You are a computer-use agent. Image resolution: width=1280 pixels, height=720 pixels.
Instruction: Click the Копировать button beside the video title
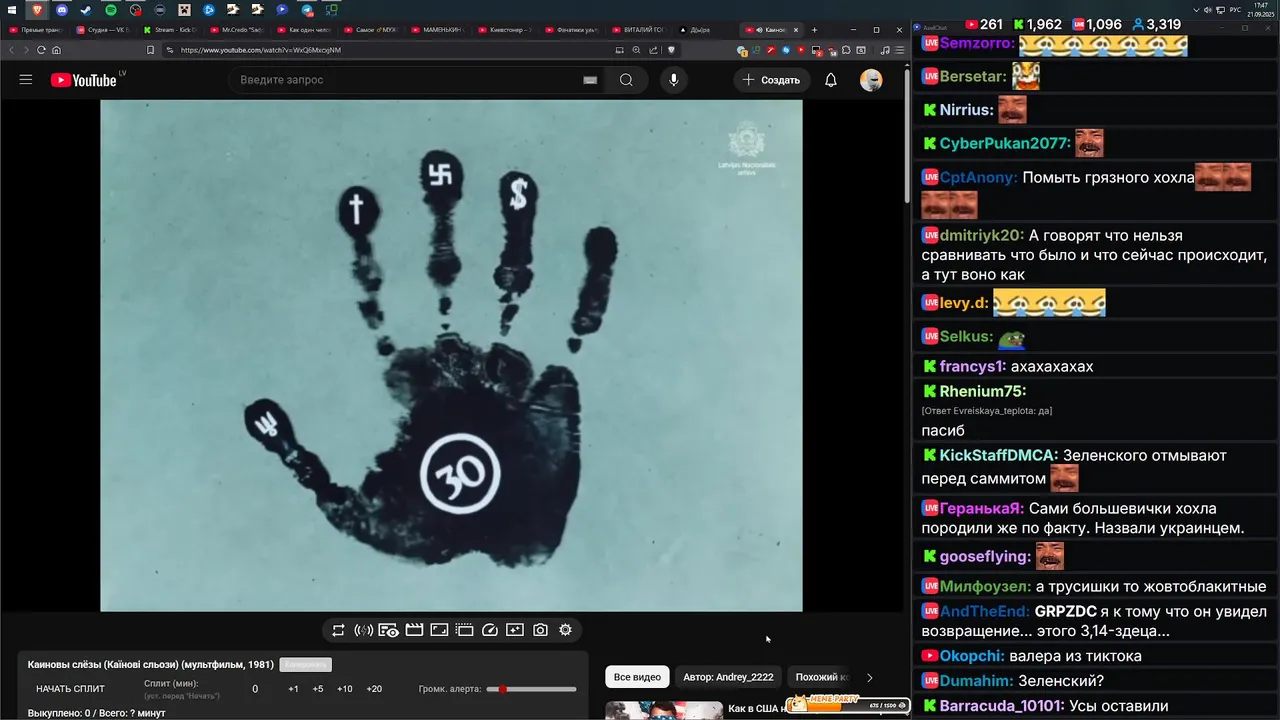point(305,664)
